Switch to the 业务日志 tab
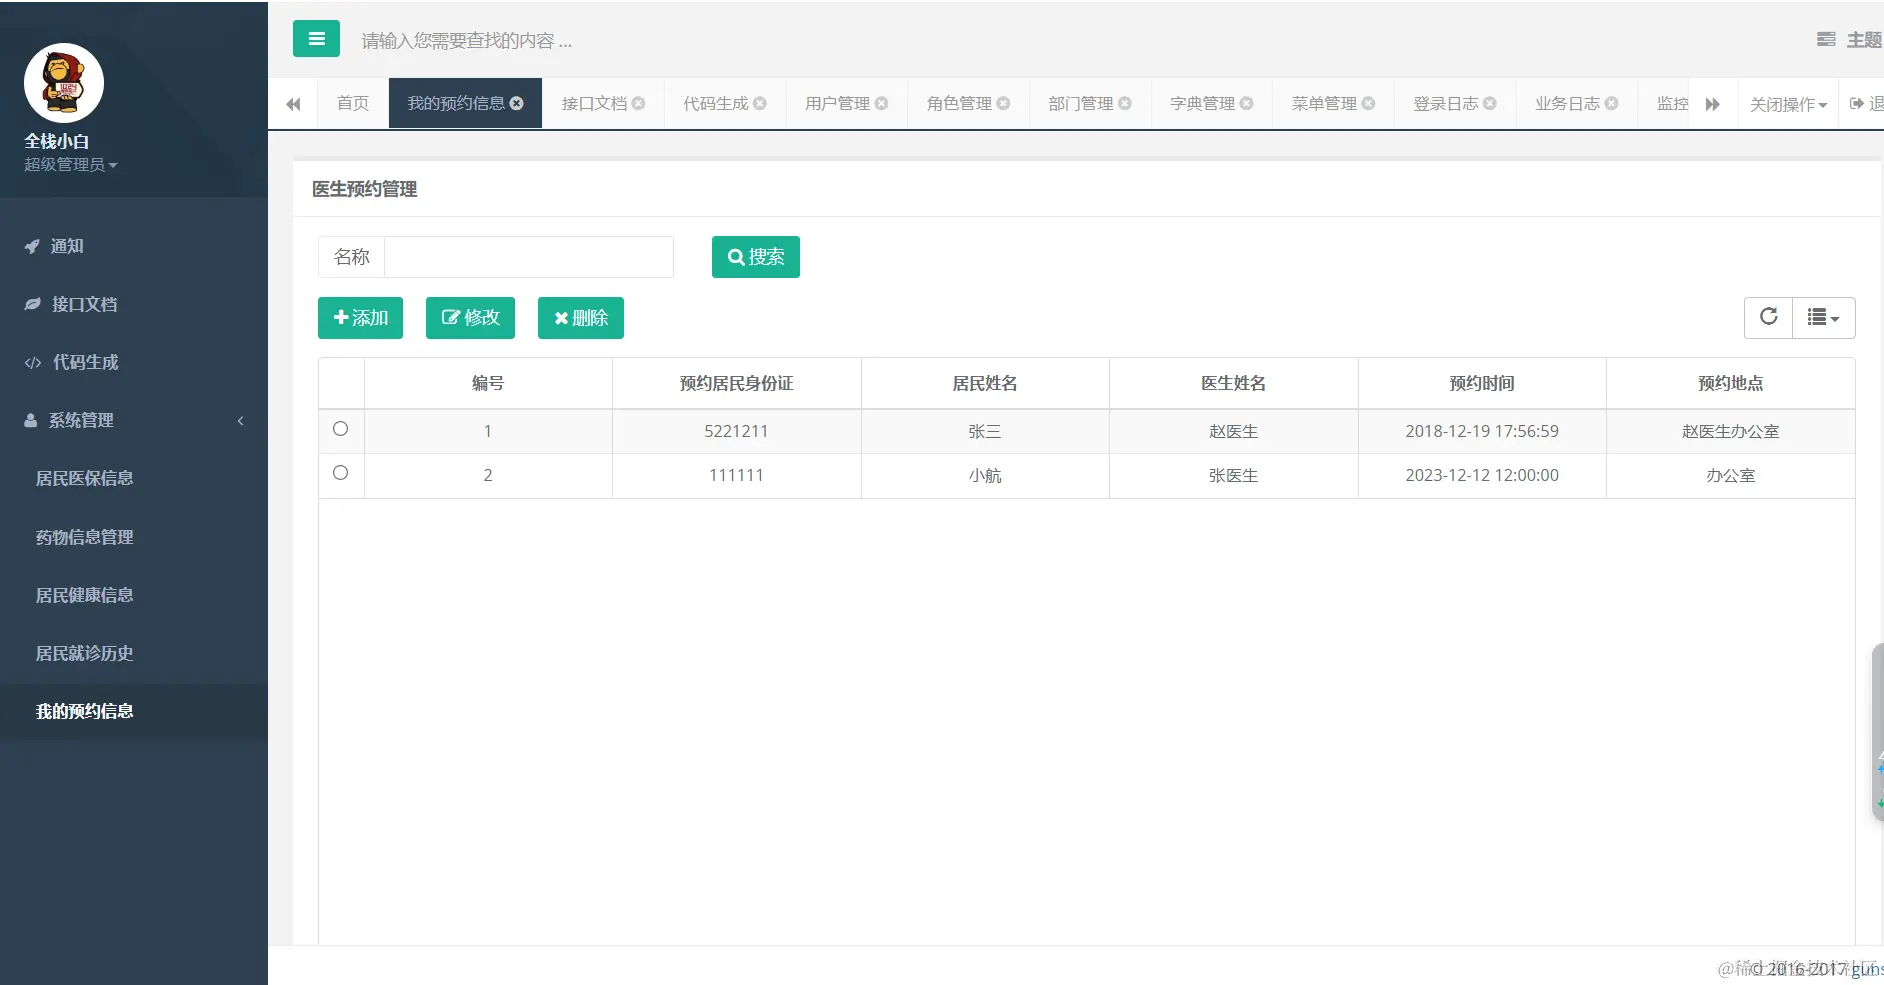This screenshot has width=1884, height=985. coord(1568,103)
